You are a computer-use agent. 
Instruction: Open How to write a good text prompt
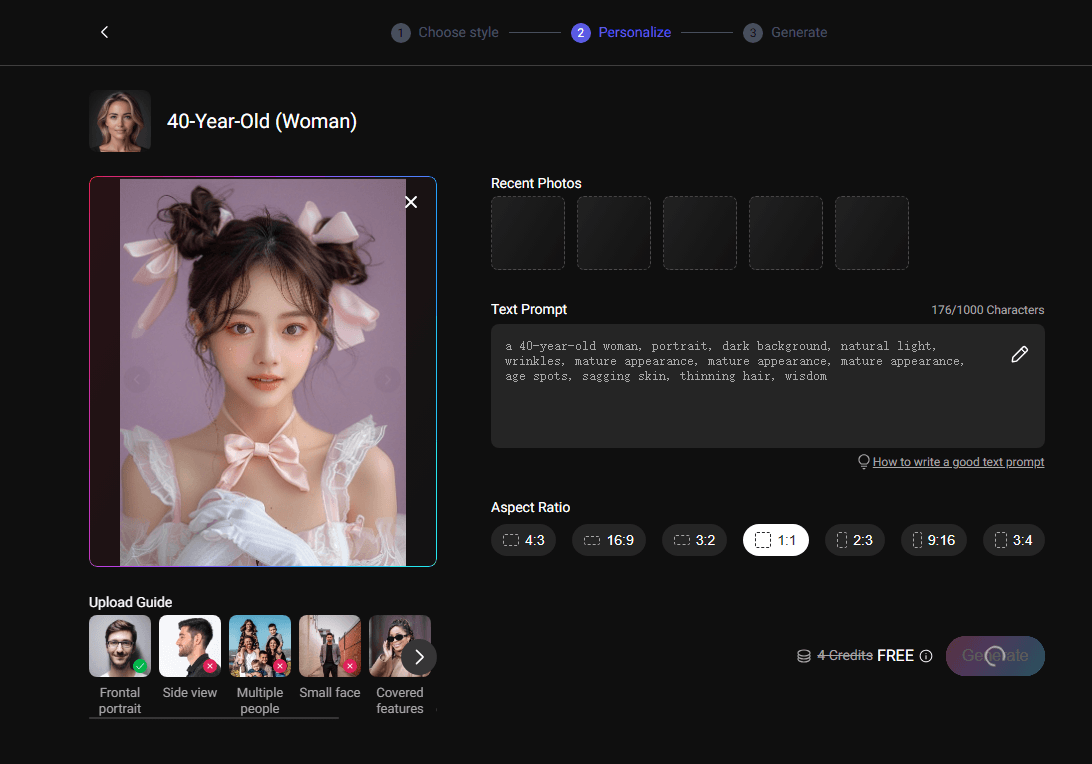point(957,461)
